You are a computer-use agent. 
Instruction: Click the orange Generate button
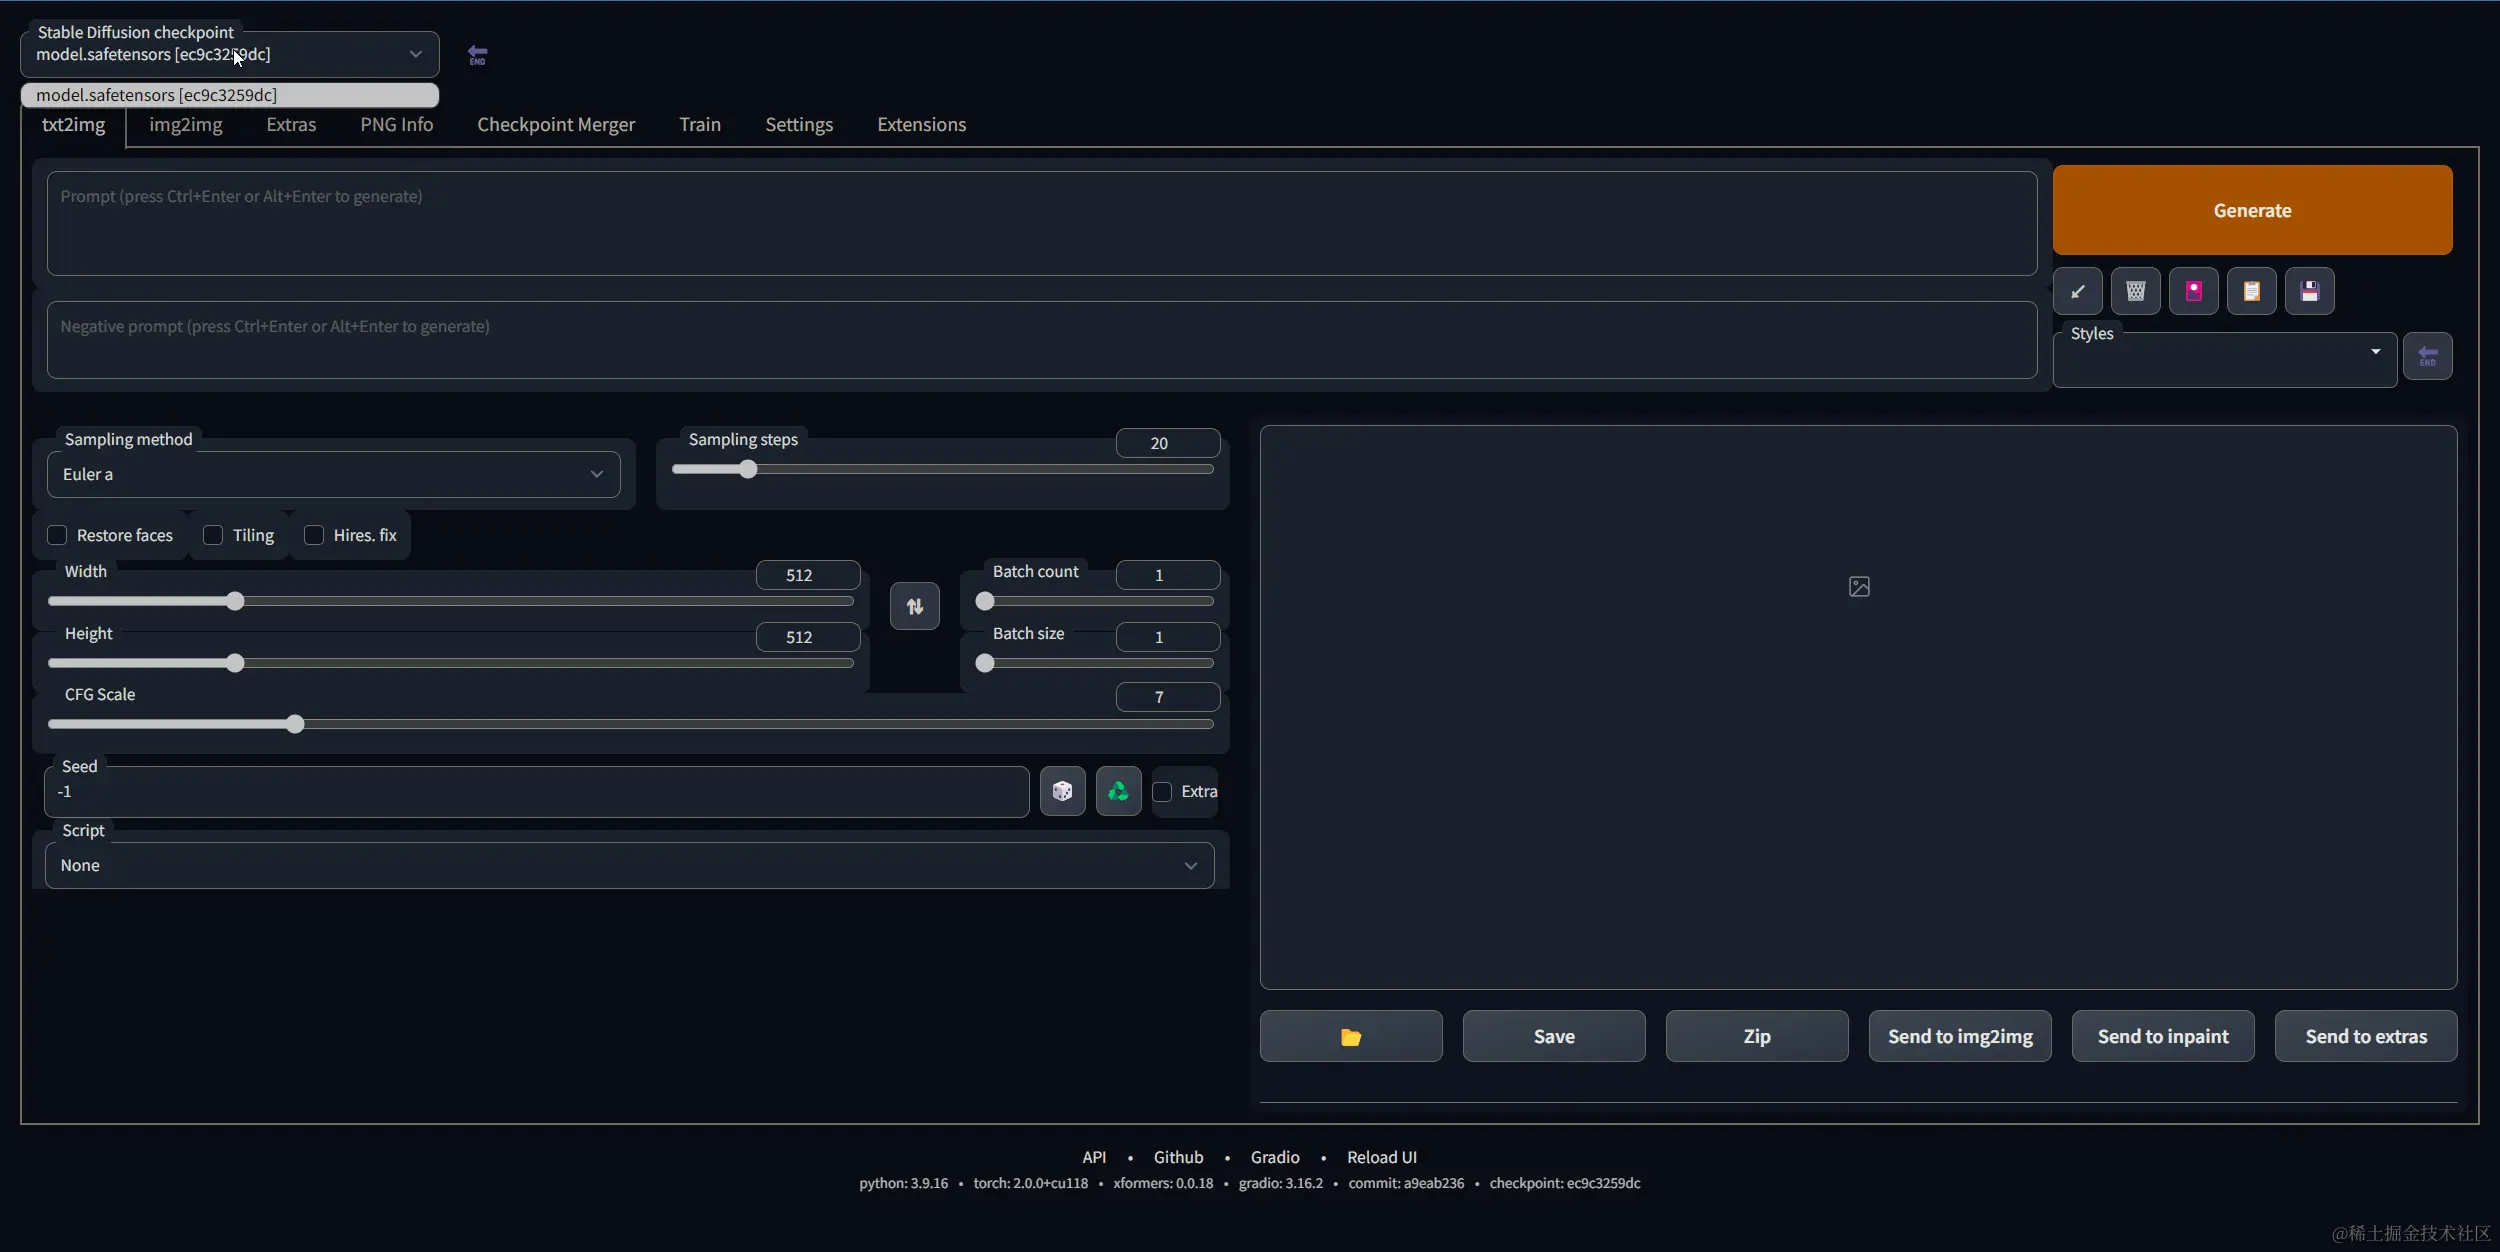coord(2252,210)
